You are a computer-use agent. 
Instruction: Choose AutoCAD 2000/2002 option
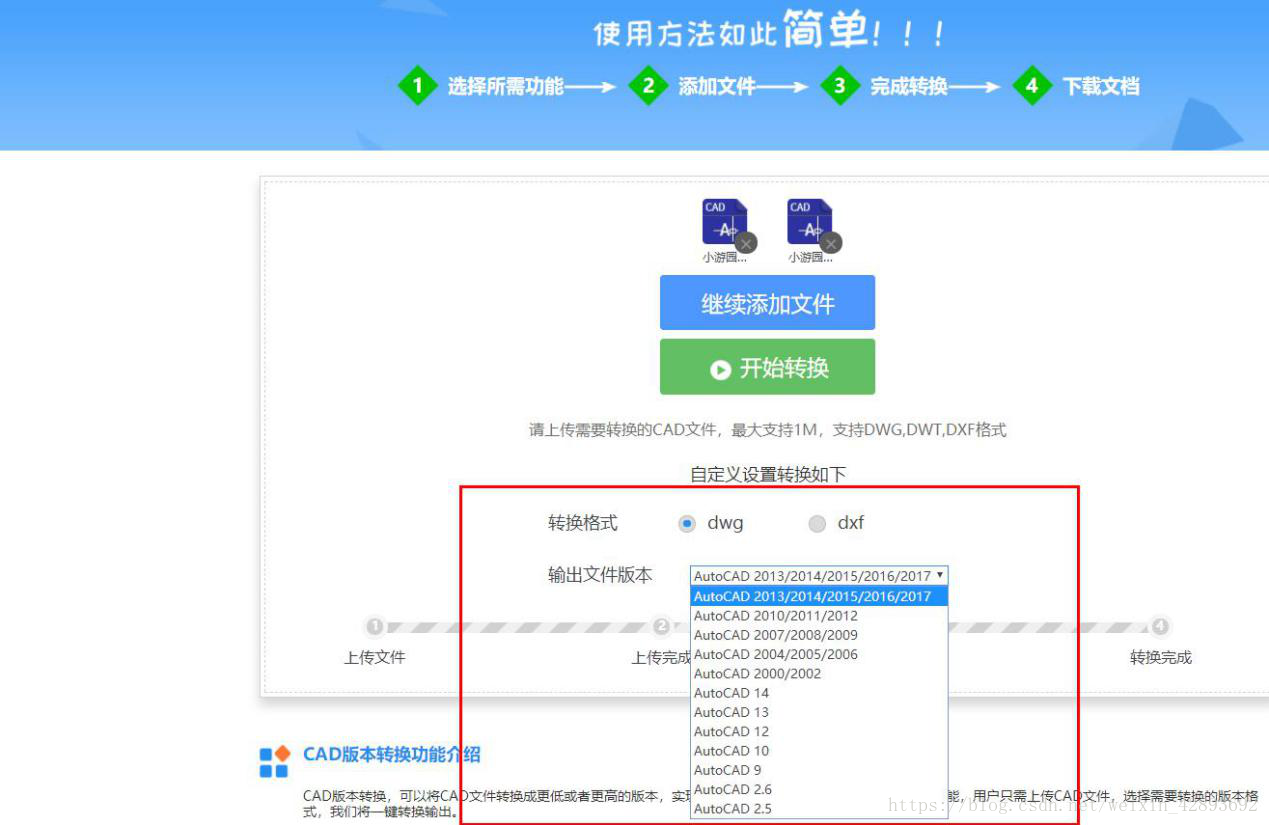coord(819,674)
